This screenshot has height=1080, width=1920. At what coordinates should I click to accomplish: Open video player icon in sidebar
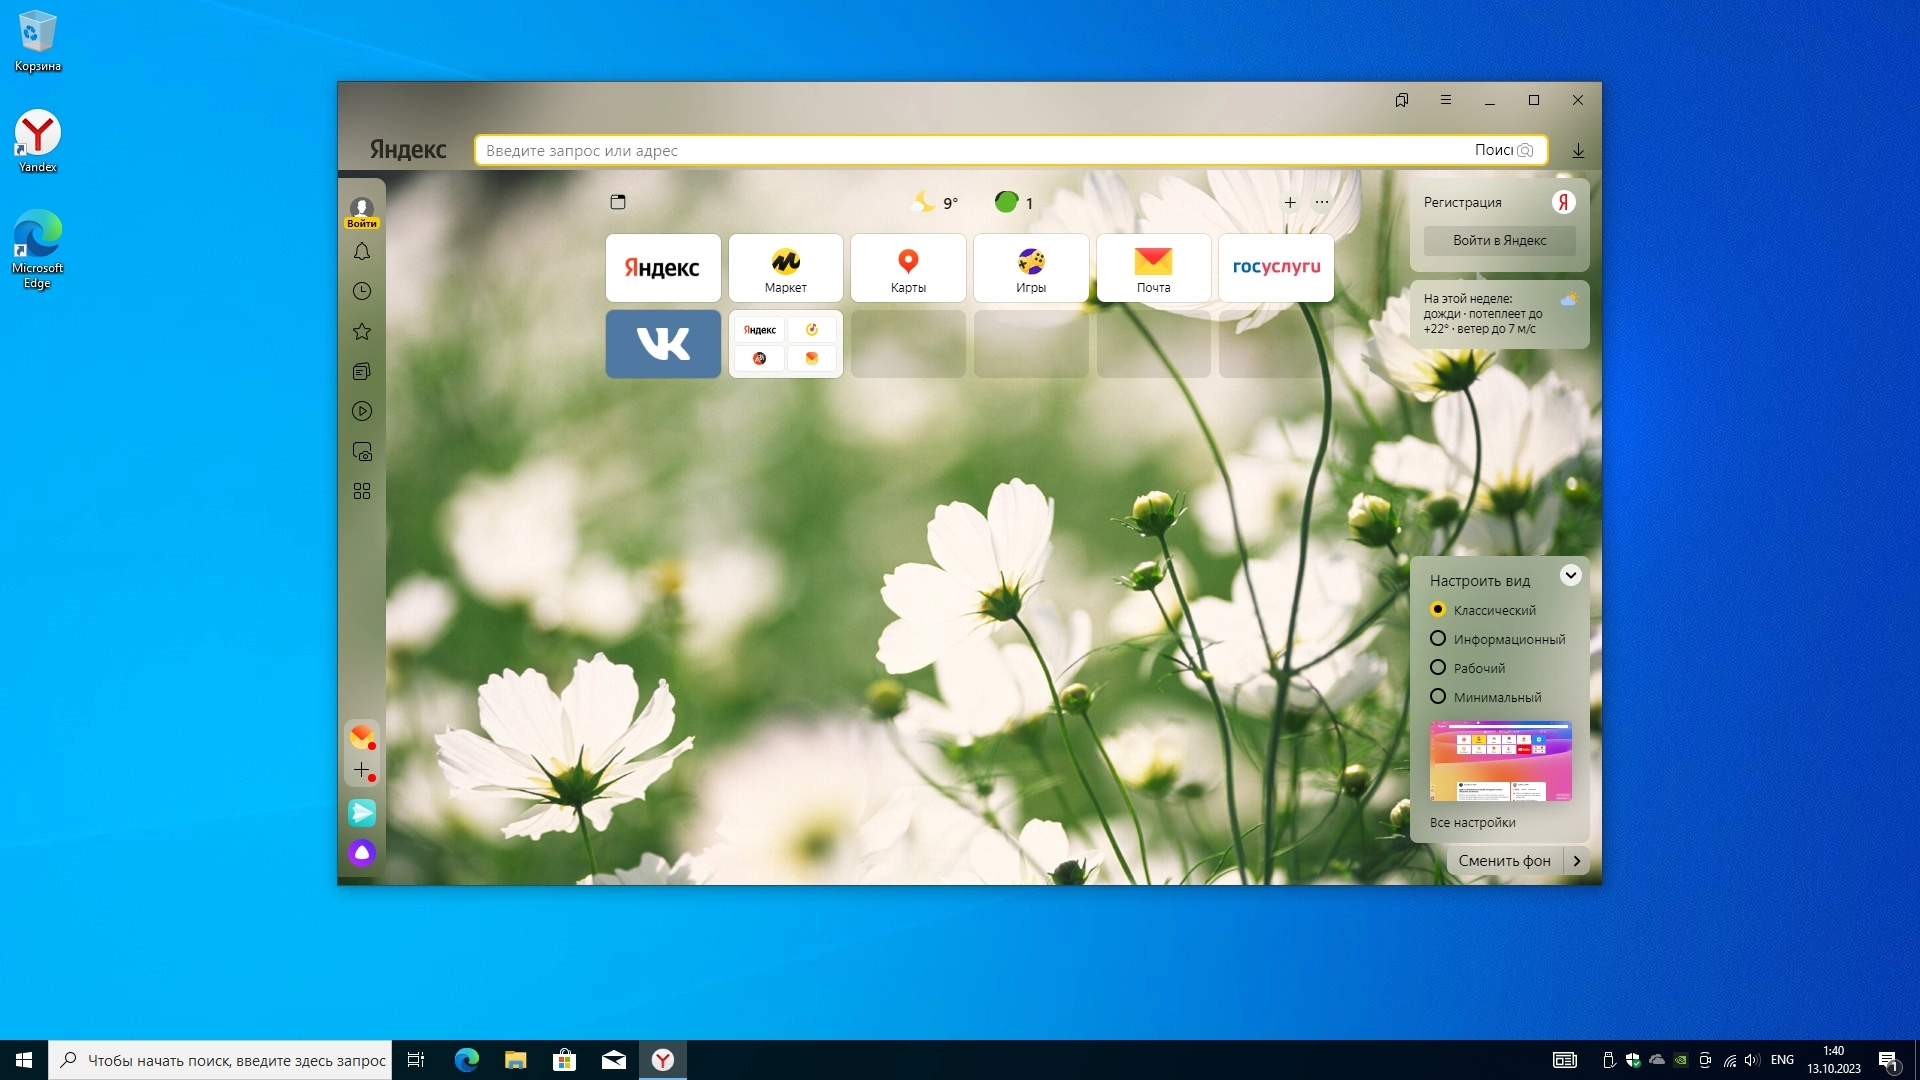coord(362,411)
